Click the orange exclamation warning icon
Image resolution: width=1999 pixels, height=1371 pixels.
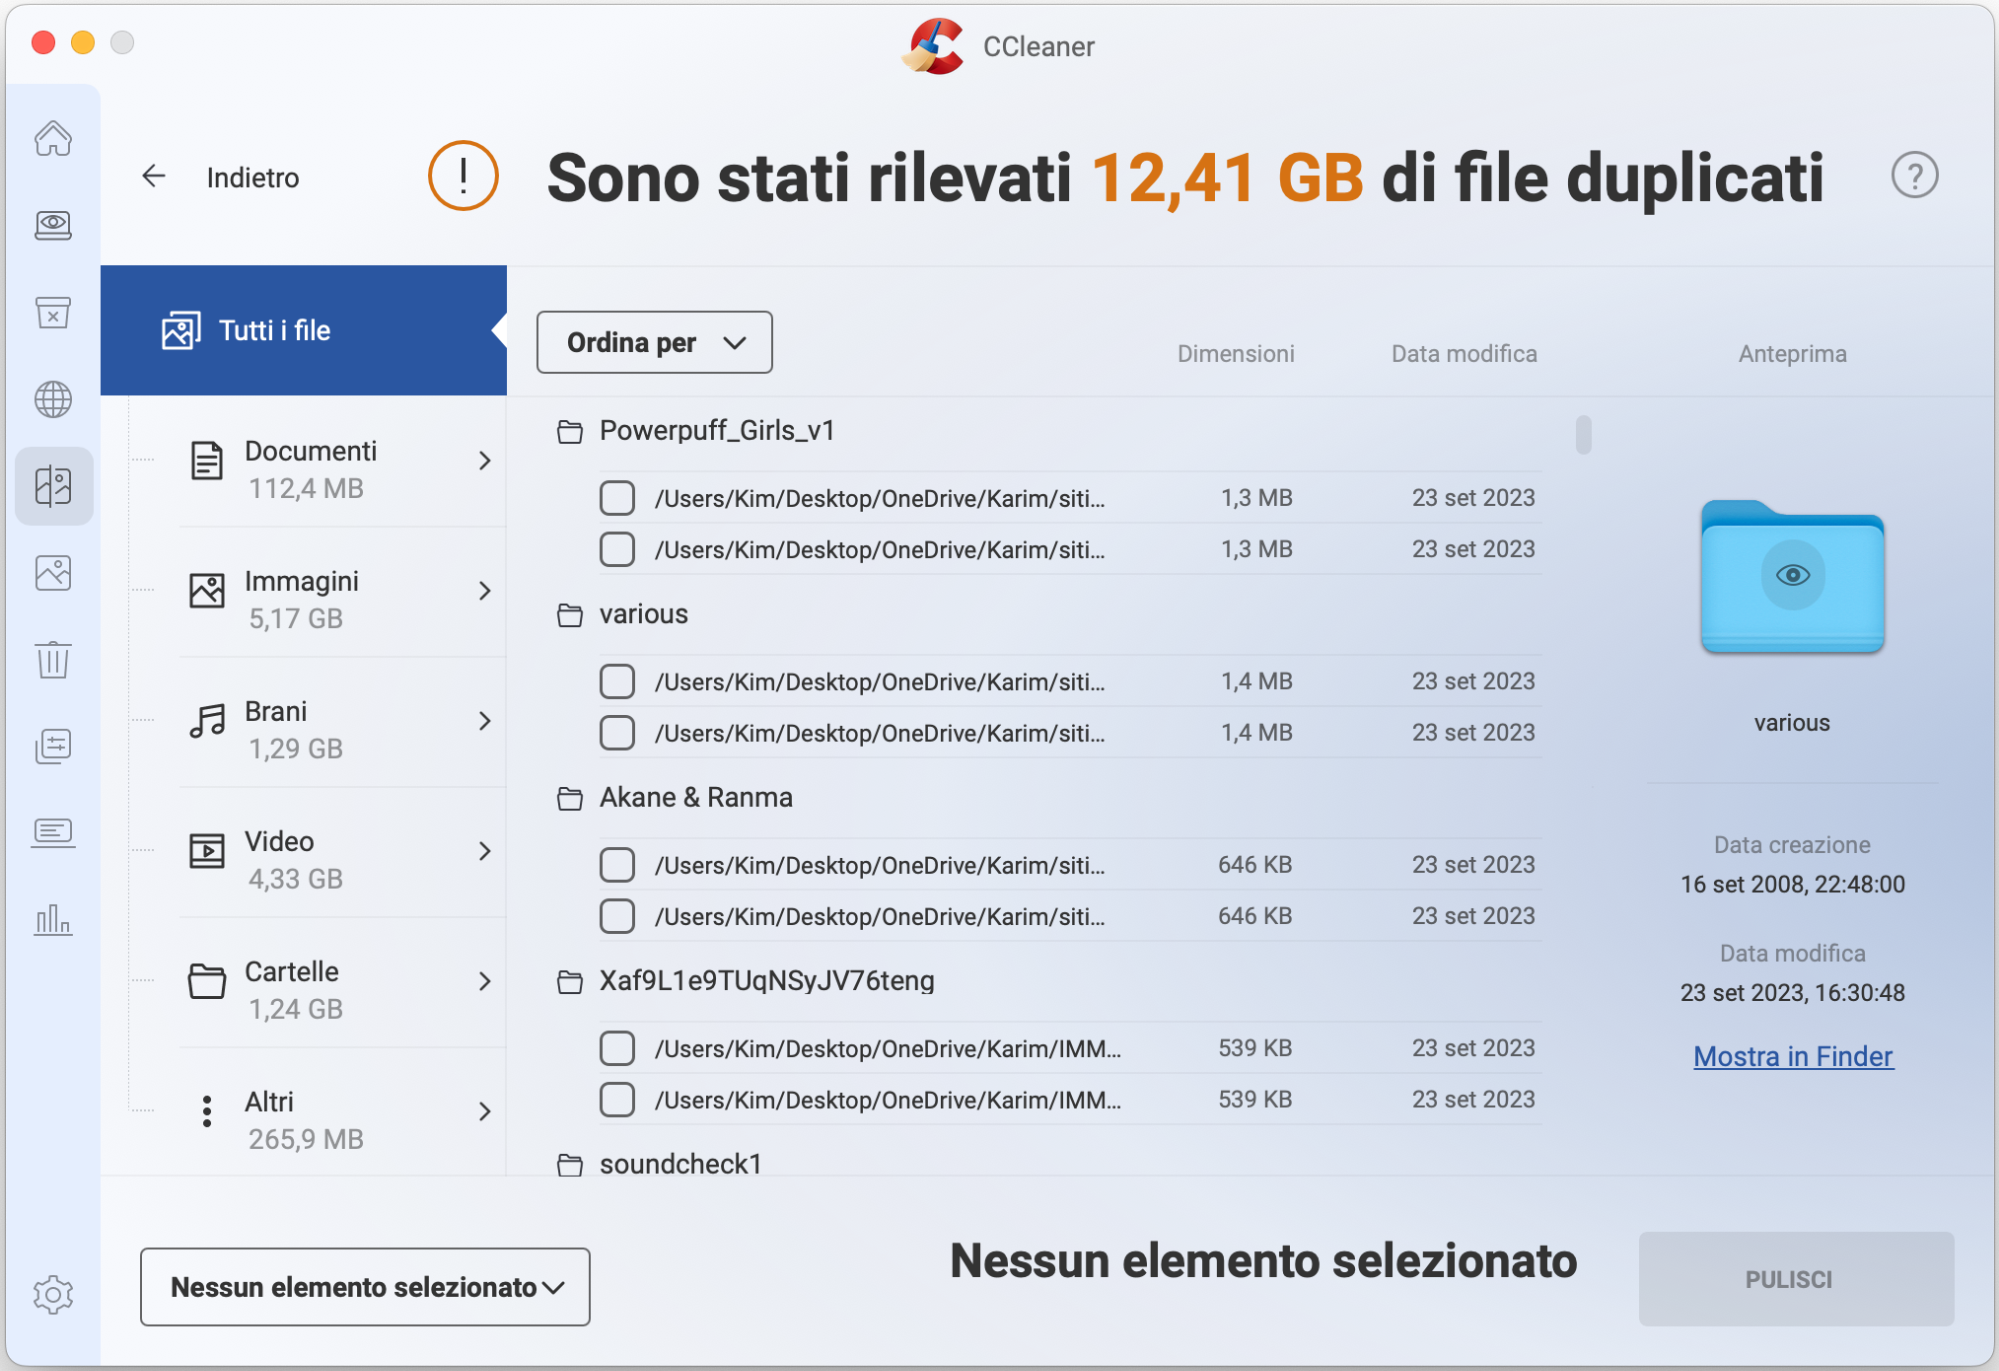463,176
